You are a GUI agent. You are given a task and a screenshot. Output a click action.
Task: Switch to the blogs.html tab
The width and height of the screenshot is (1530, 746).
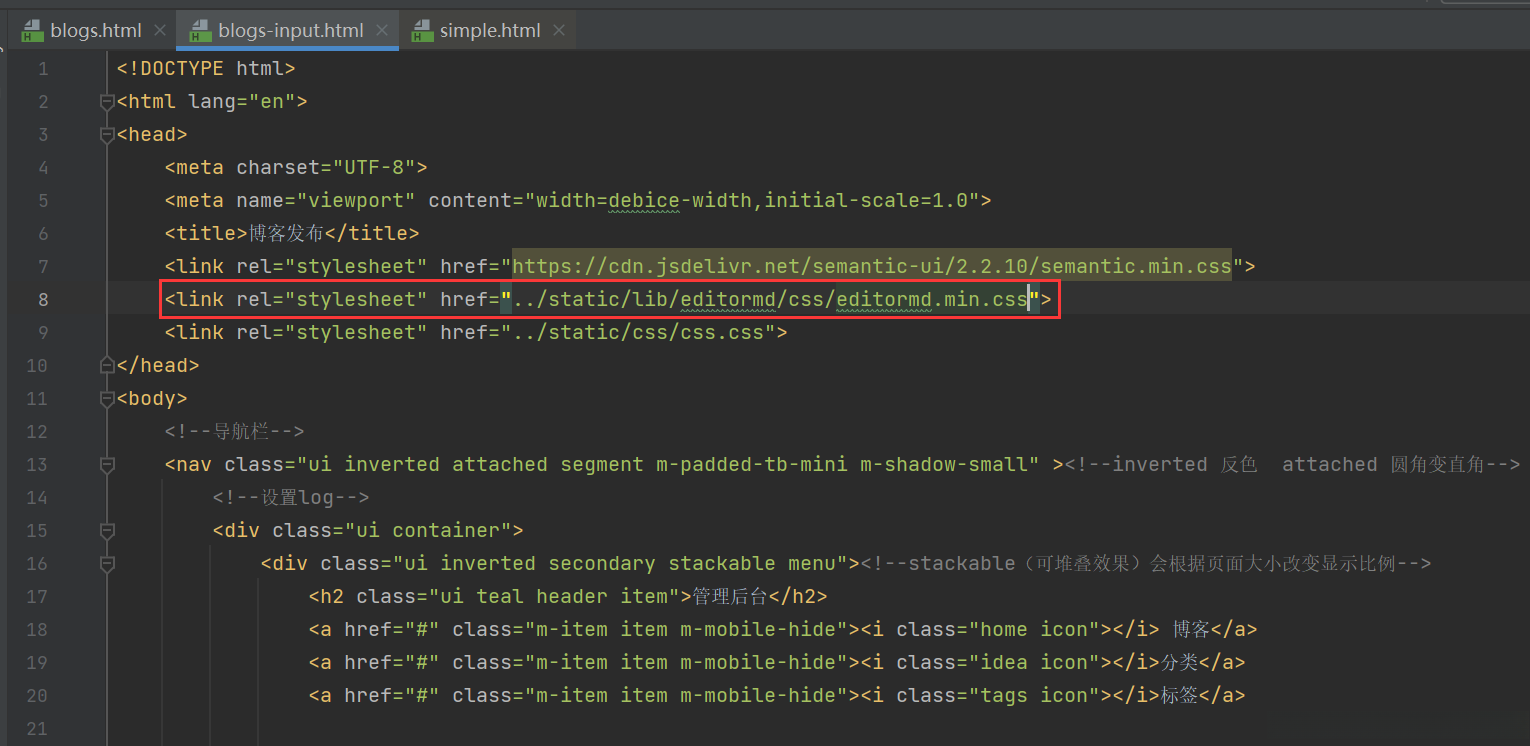click(x=95, y=30)
